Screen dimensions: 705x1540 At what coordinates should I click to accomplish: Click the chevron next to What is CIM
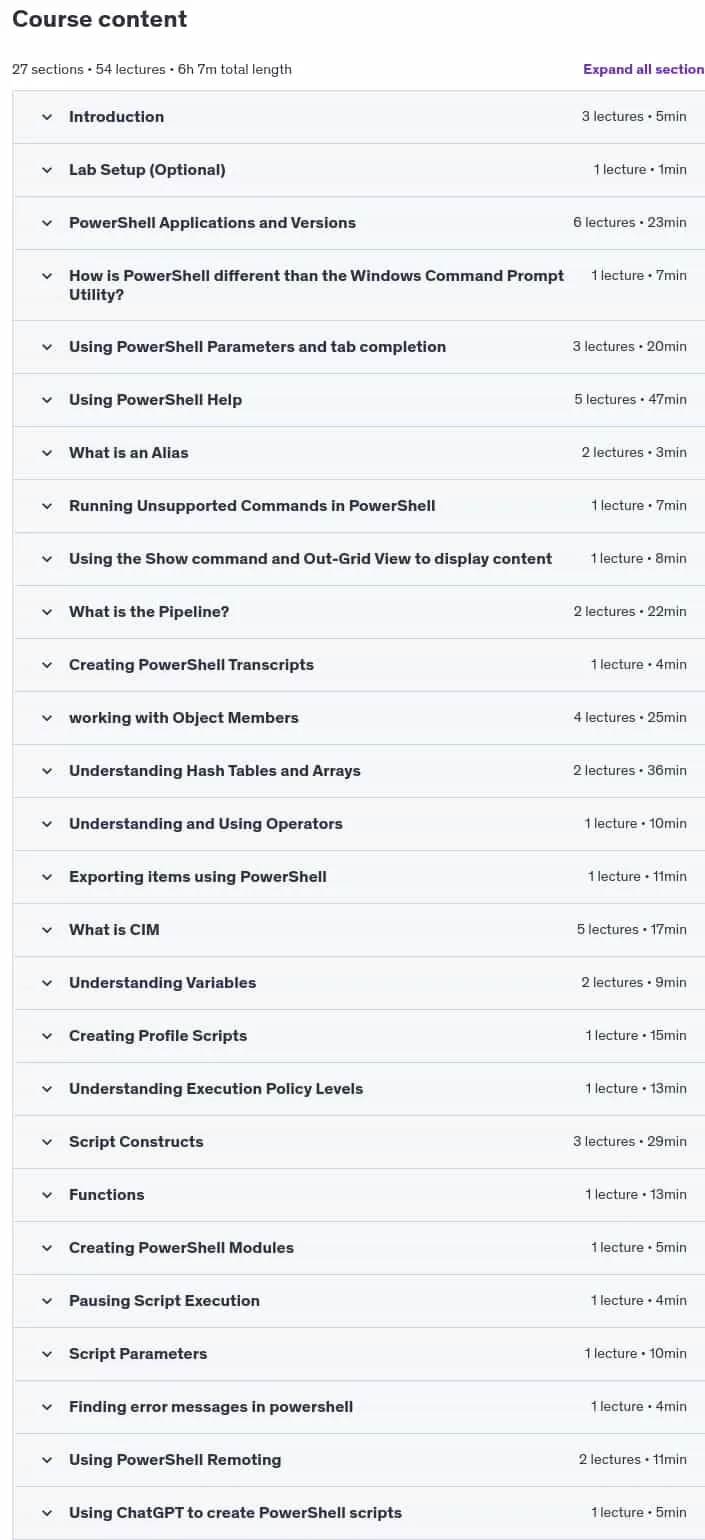(x=47, y=930)
